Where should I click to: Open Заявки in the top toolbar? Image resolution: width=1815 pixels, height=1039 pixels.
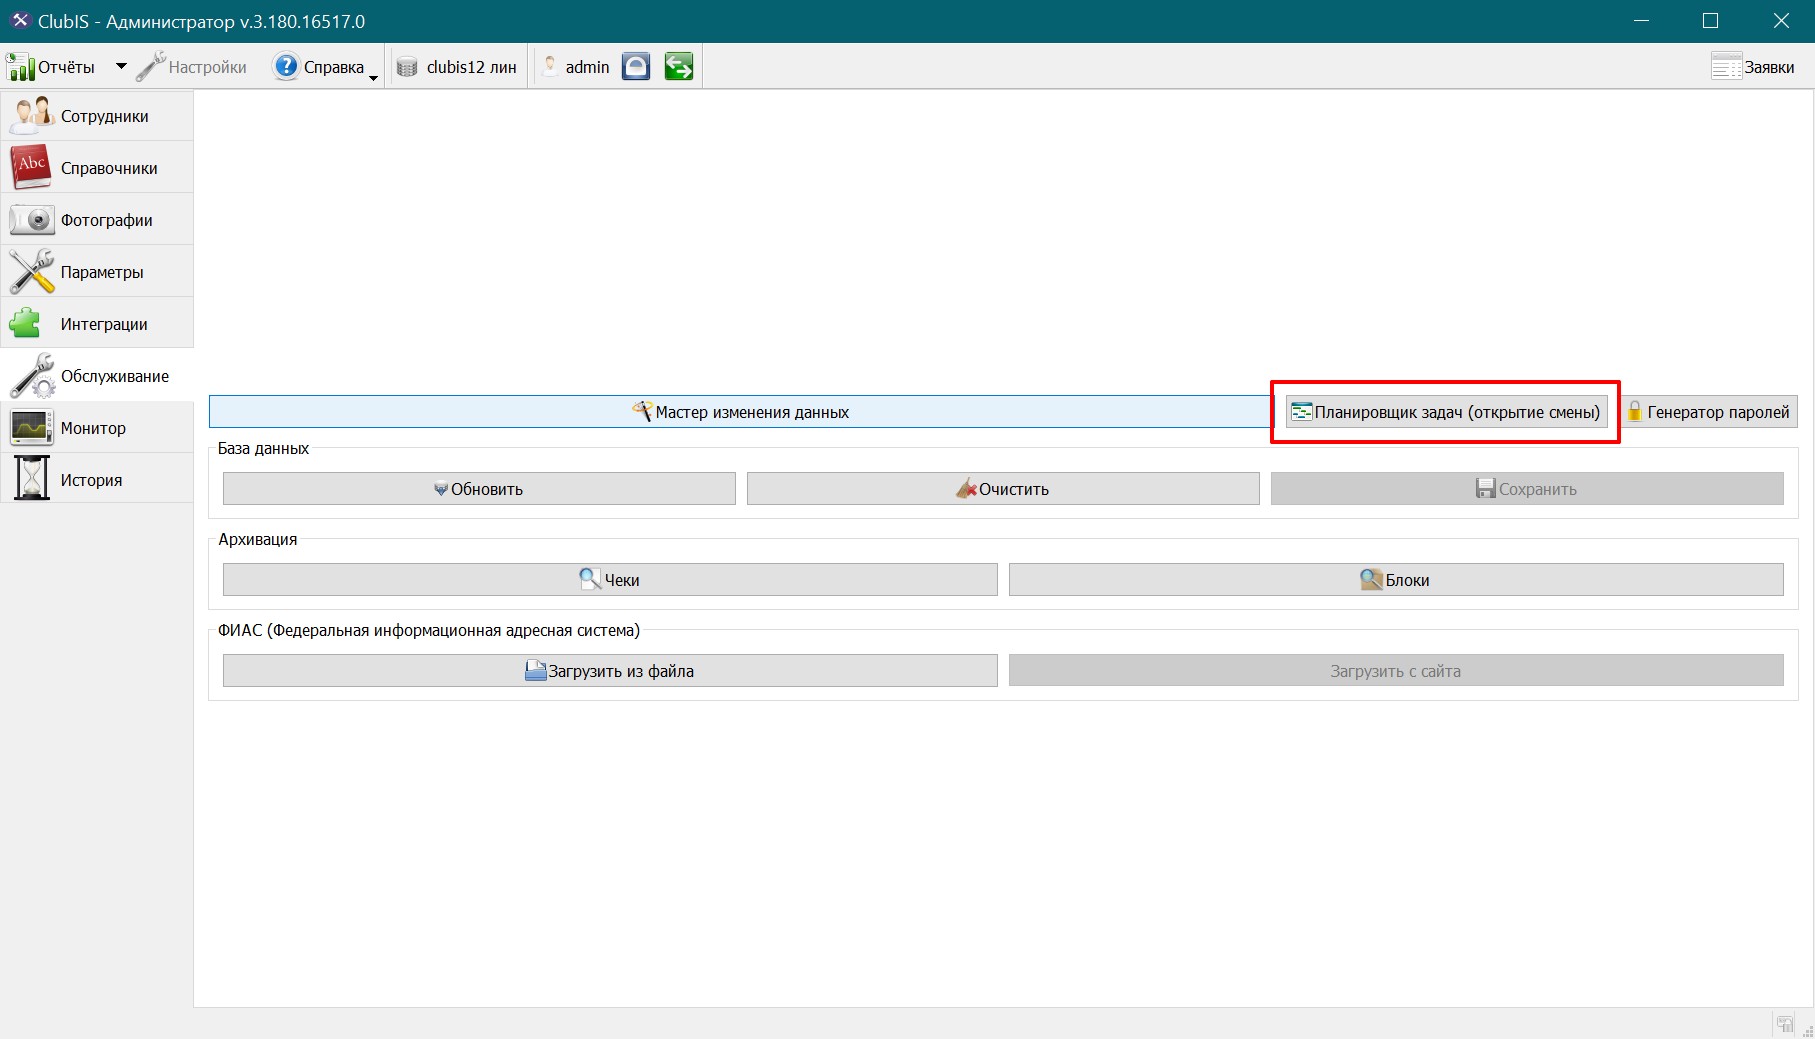(1753, 67)
